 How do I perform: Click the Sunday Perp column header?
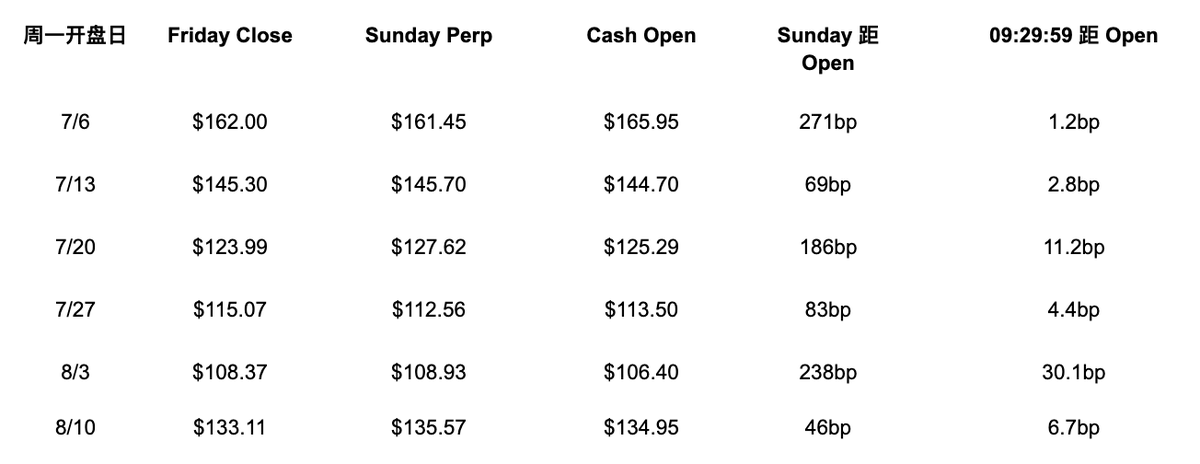[x=429, y=36]
